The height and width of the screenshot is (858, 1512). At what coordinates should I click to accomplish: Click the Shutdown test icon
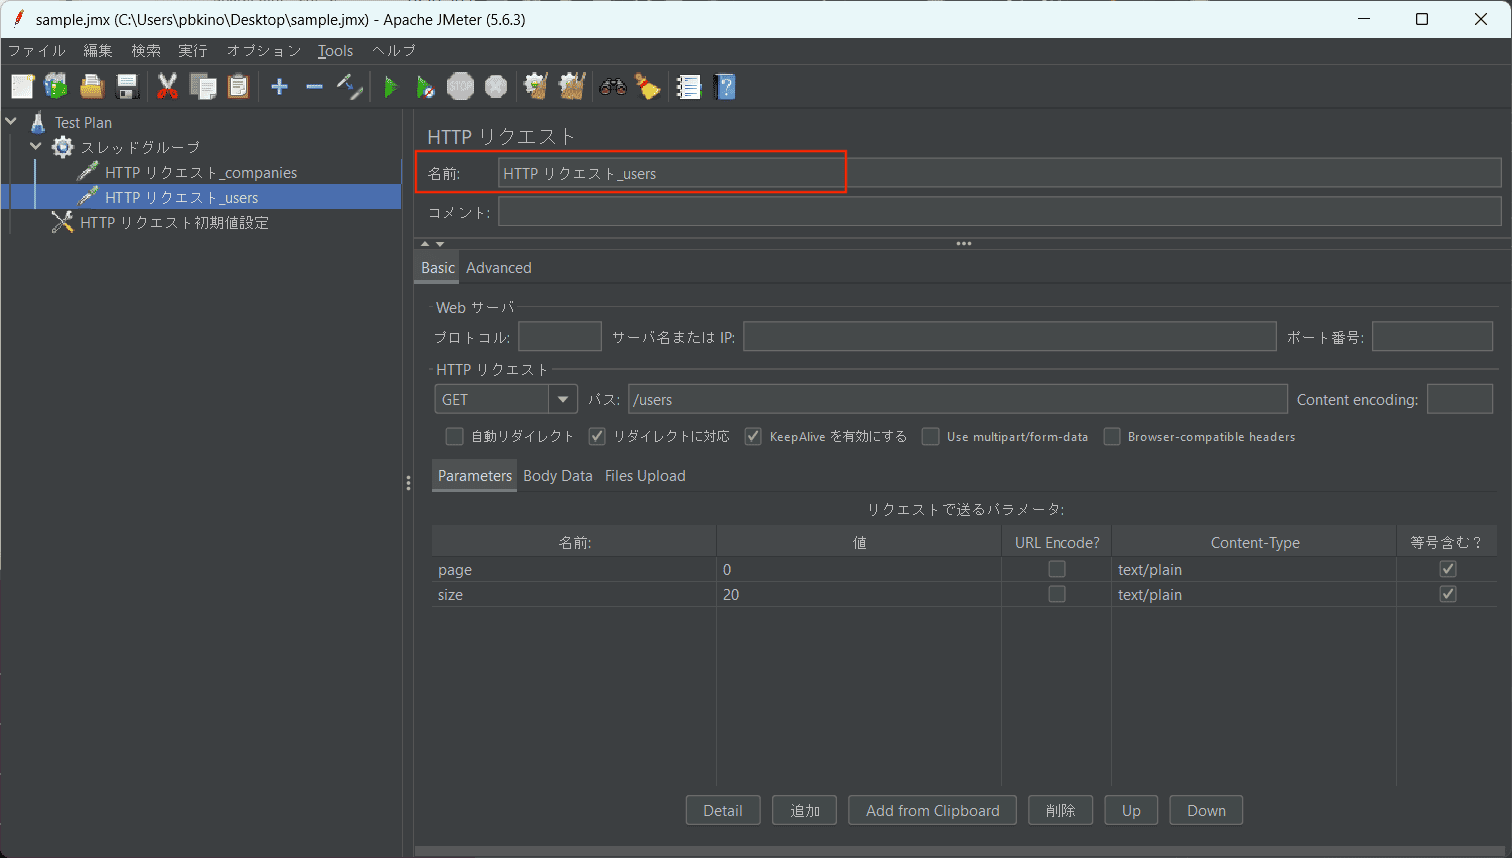[496, 87]
